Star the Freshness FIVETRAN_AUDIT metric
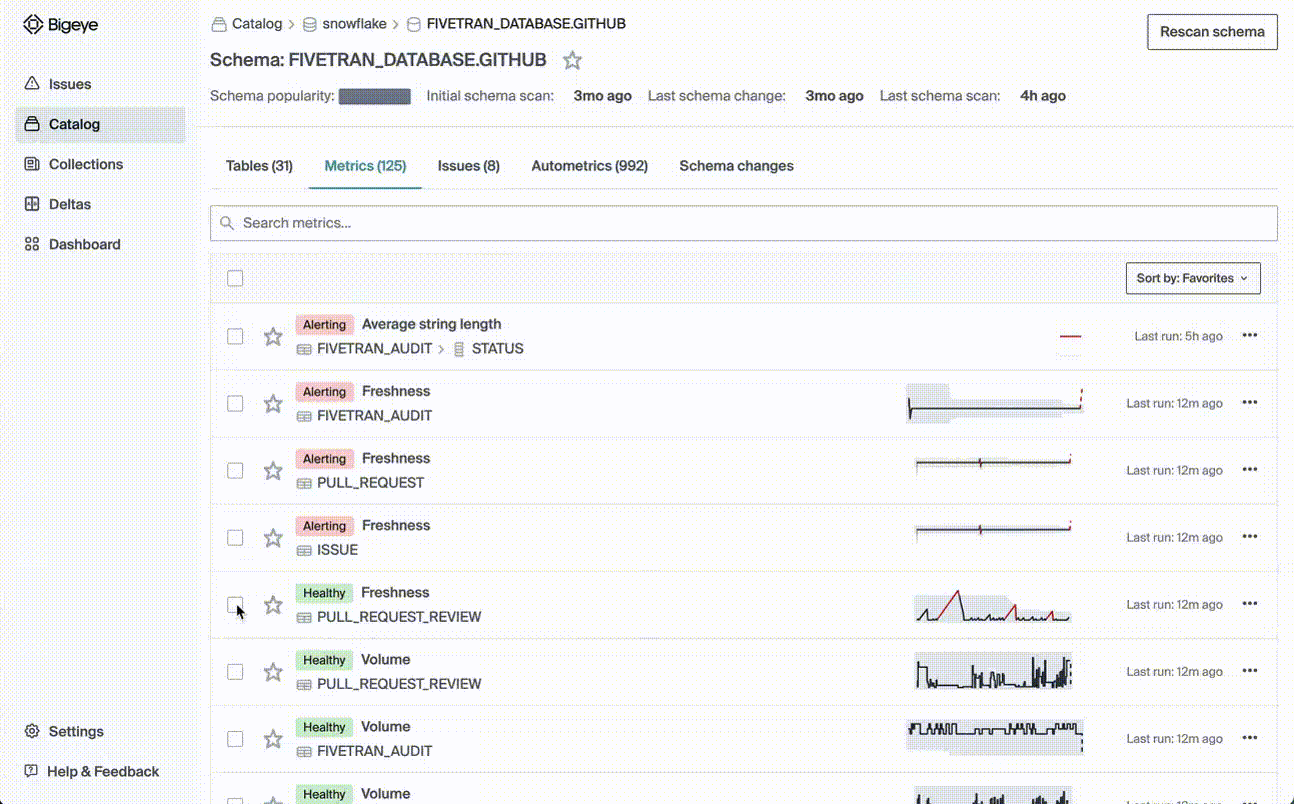Image resolution: width=1294 pixels, height=804 pixels. point(273,404)
